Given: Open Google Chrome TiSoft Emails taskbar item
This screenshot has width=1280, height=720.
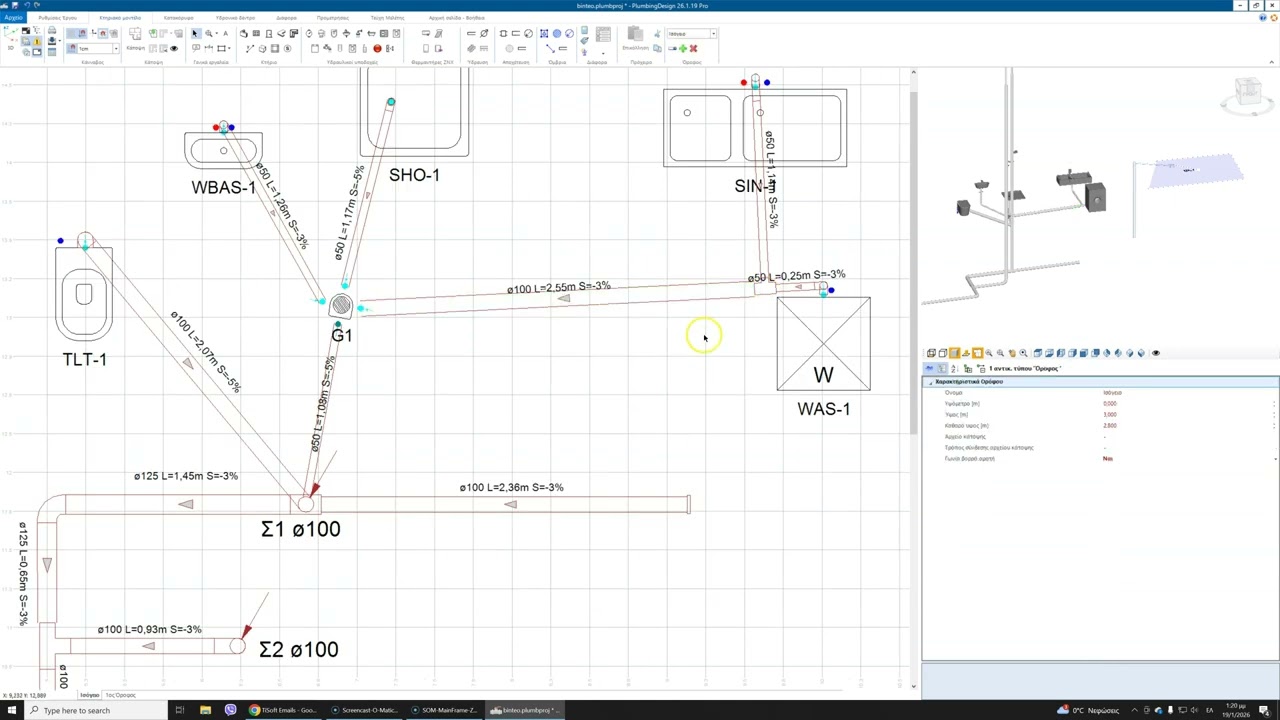Looking at the screenshot, I should click(x=283, y=710).
